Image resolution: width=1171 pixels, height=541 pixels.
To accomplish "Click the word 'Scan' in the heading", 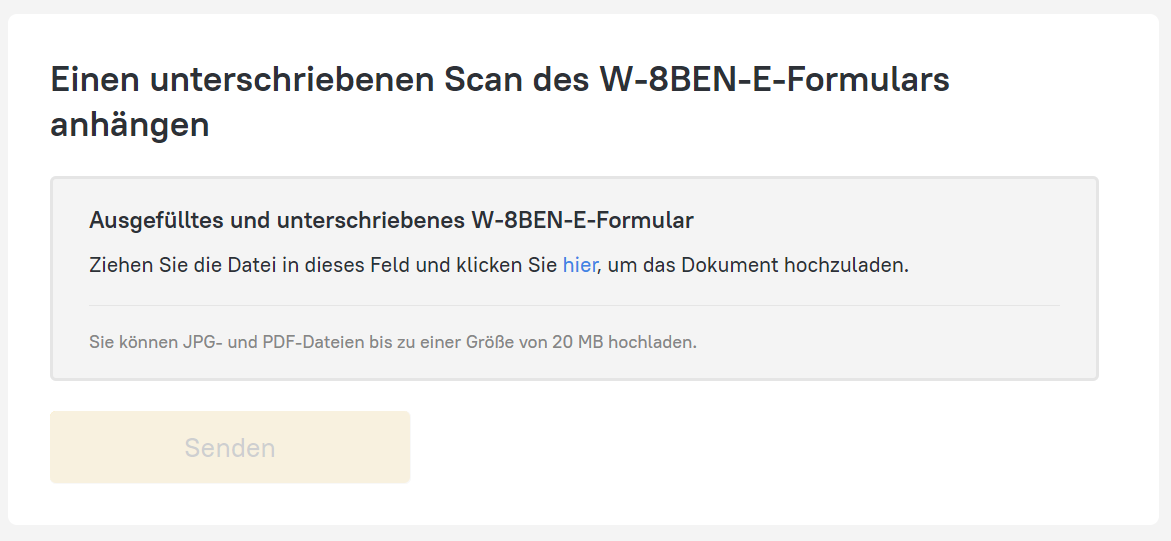I will [488, 79].
